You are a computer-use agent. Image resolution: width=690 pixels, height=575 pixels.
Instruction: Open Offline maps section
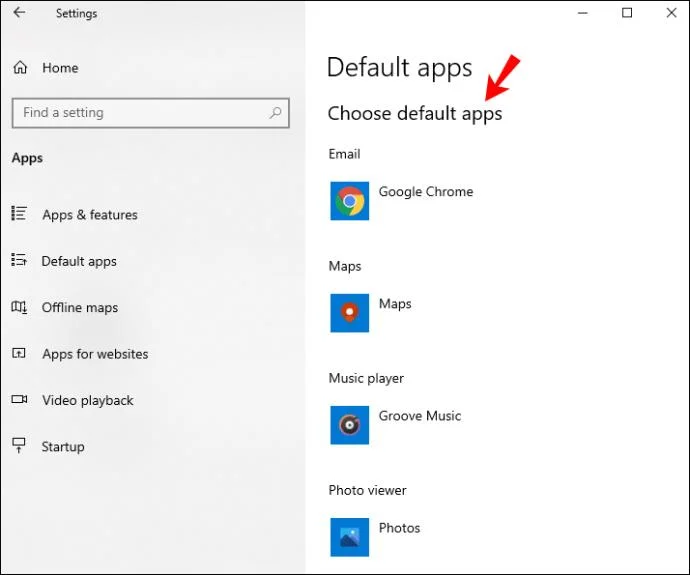click(80, 308)
